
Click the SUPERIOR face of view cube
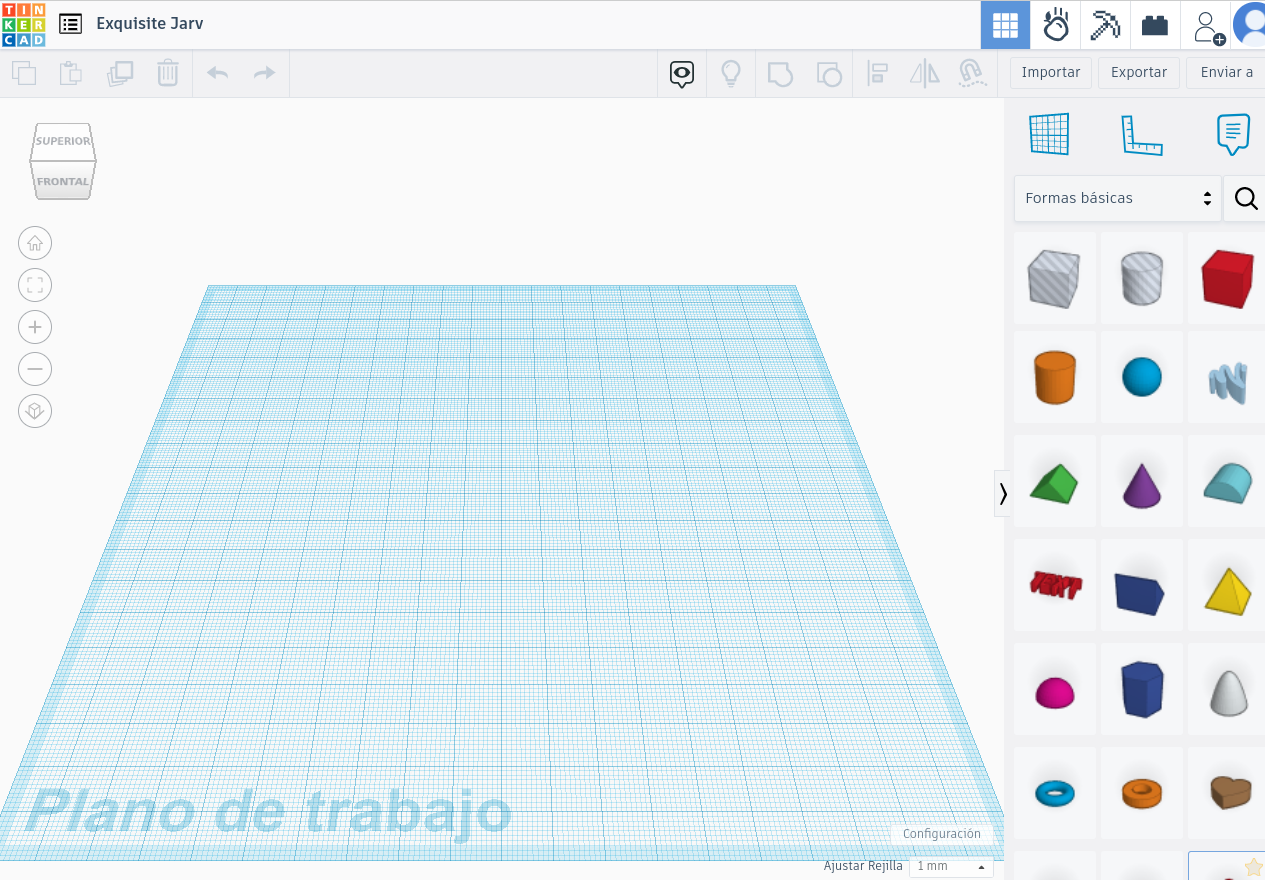(x=63, y=141)
